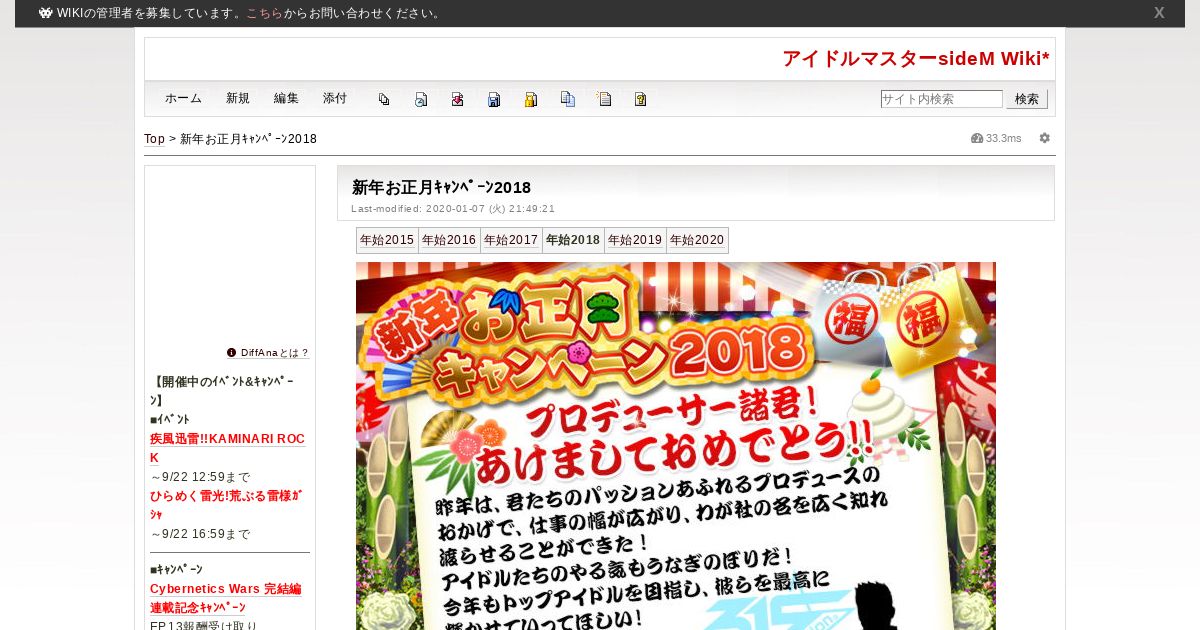Open the 添付 menu item
Image resolution: width=1200 pixels, height=630 pixels.
[x=335, y=99]
